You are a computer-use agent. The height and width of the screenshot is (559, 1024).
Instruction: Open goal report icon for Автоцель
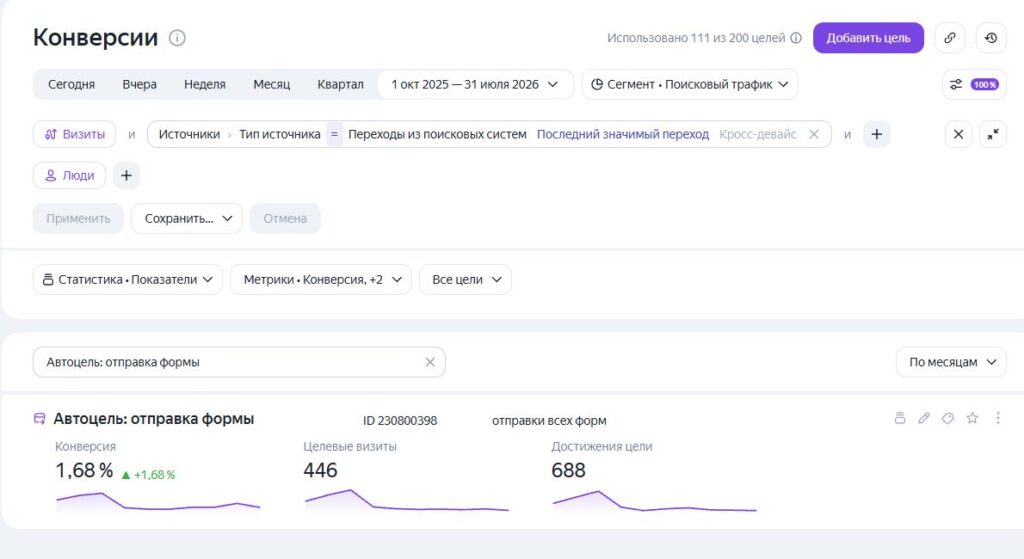pyautogui.click(x=899, y=418)
